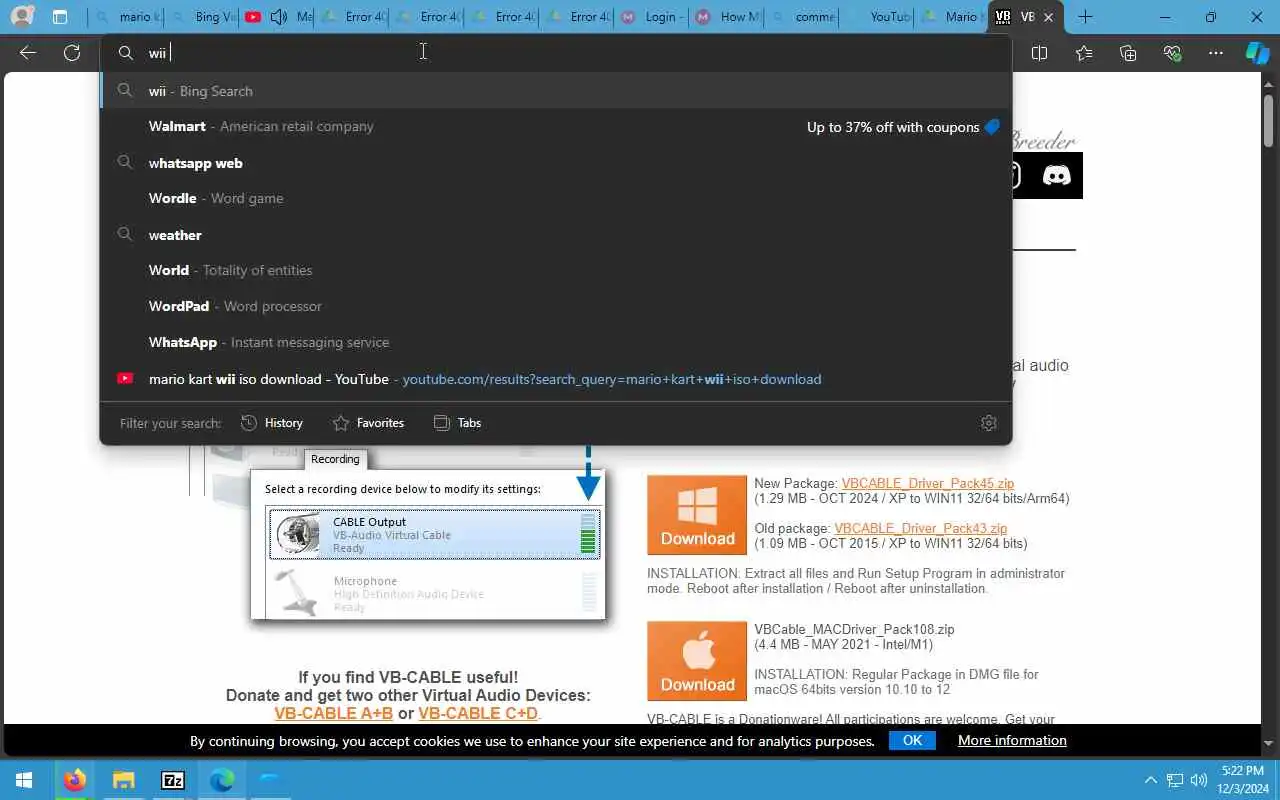Select the WordPad suggestion

[556, 306]
